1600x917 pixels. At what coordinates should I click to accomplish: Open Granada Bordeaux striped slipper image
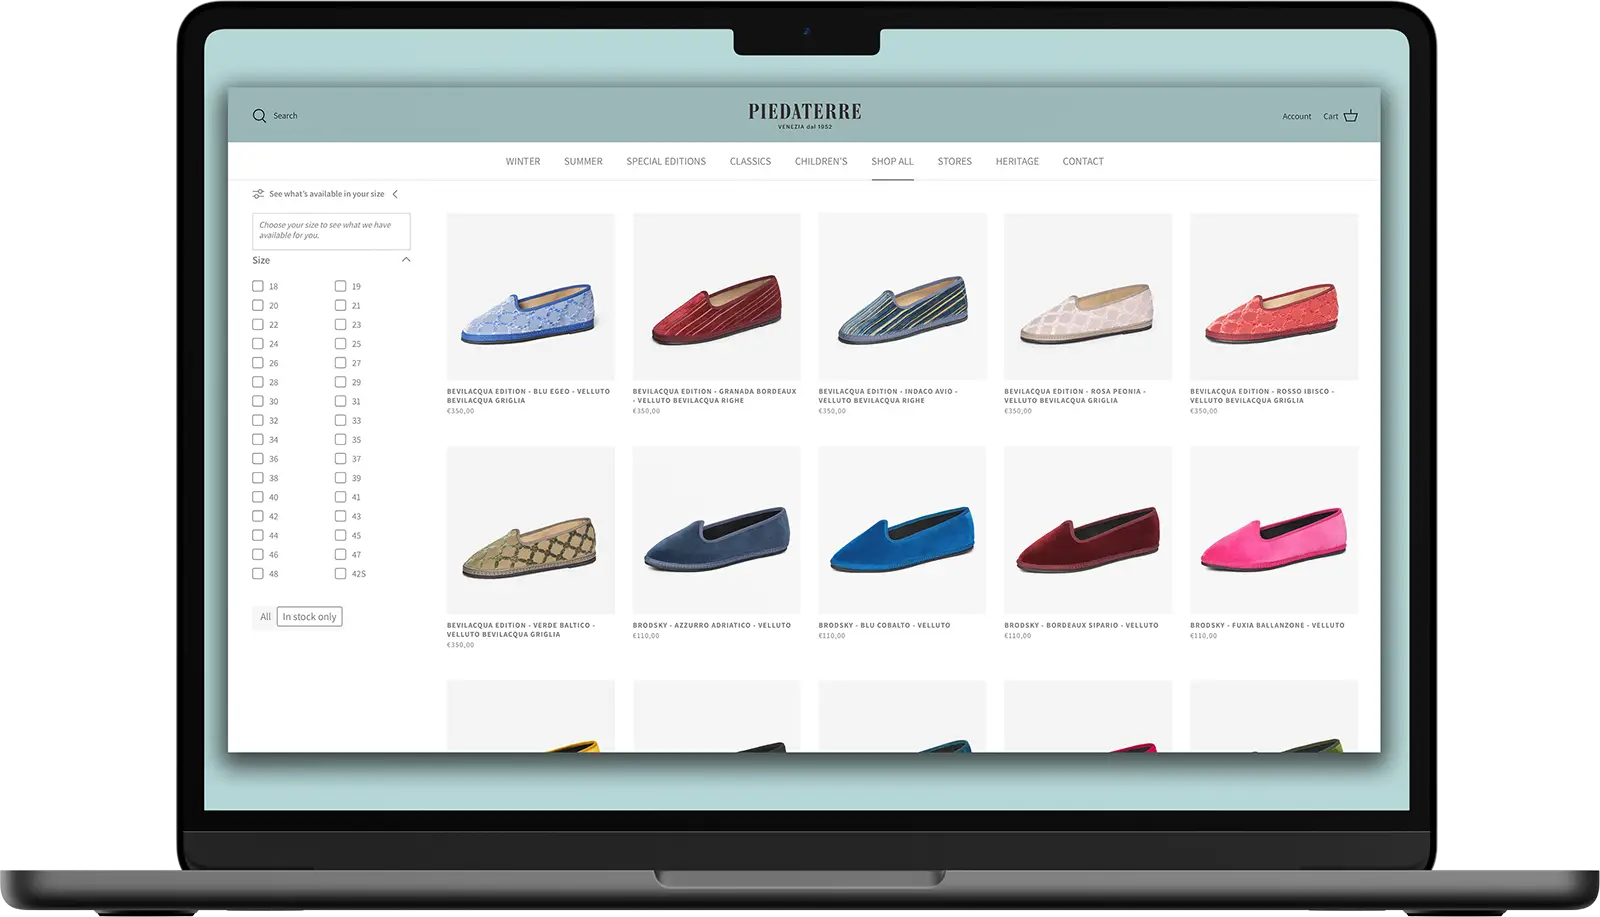point(716,296)
